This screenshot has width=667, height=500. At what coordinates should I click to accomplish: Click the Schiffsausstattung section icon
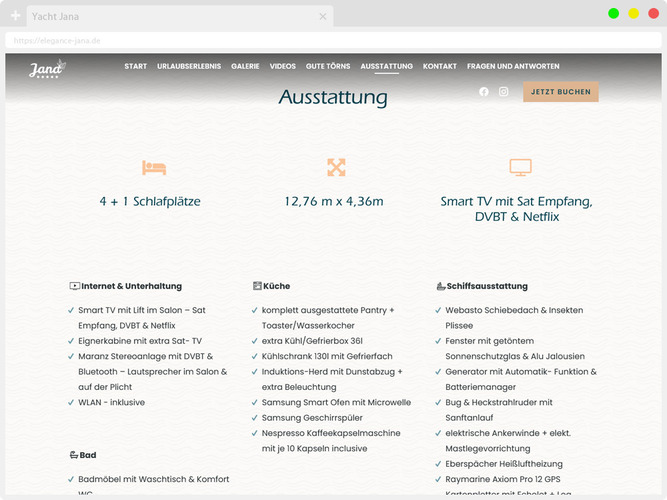click(x=440, y=286)
